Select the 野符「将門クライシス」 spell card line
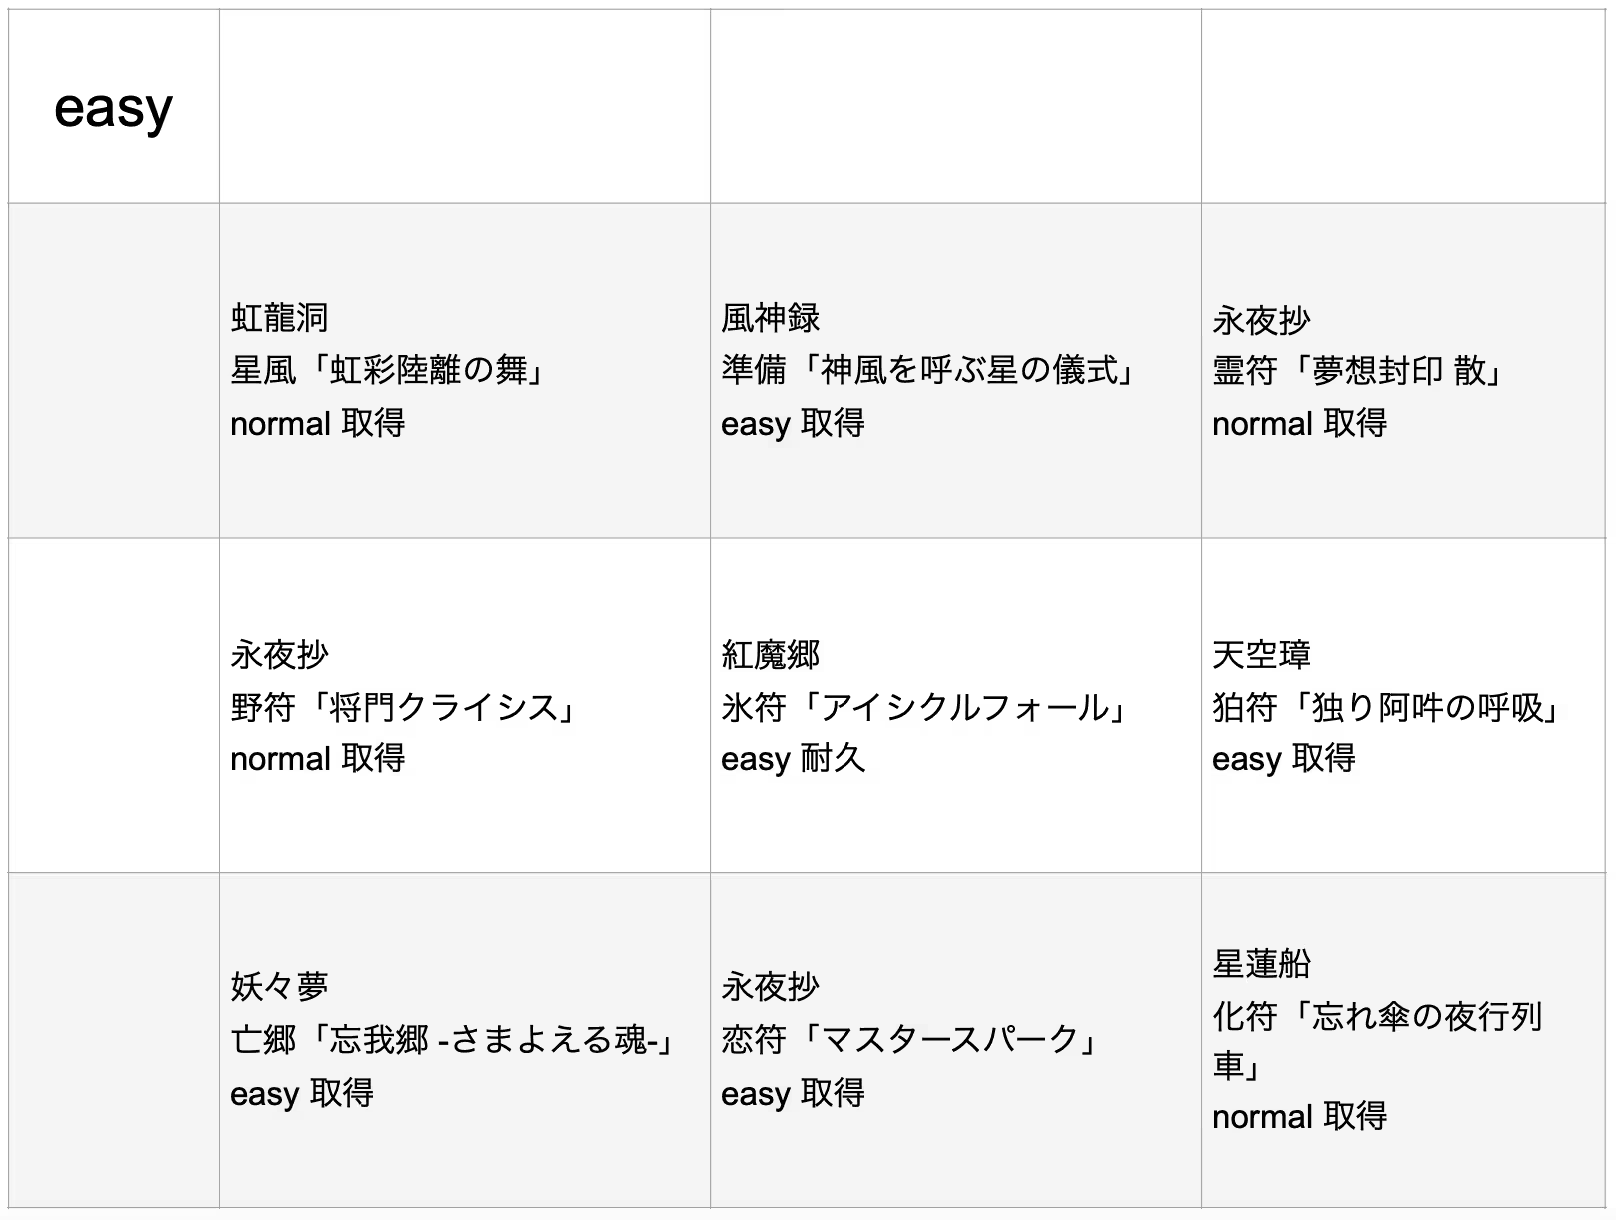The height and width of the screenshot is (1220, 1616). (404, 707)
